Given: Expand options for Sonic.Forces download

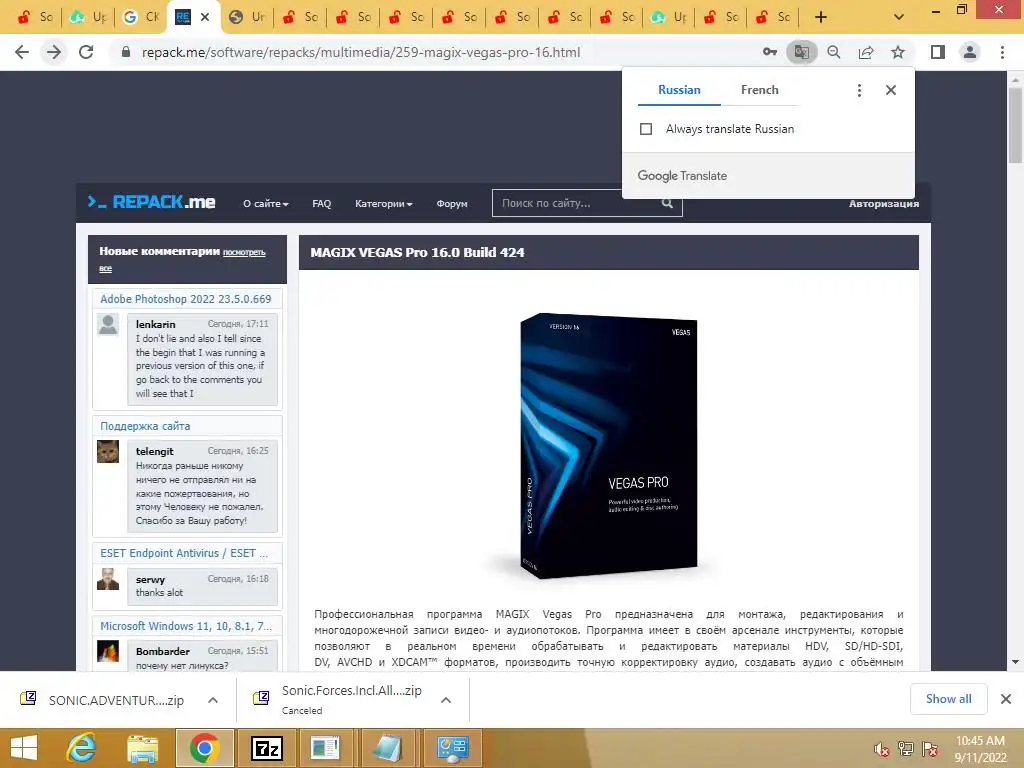Looking at the screenshot, I should (x=446, y=700).
